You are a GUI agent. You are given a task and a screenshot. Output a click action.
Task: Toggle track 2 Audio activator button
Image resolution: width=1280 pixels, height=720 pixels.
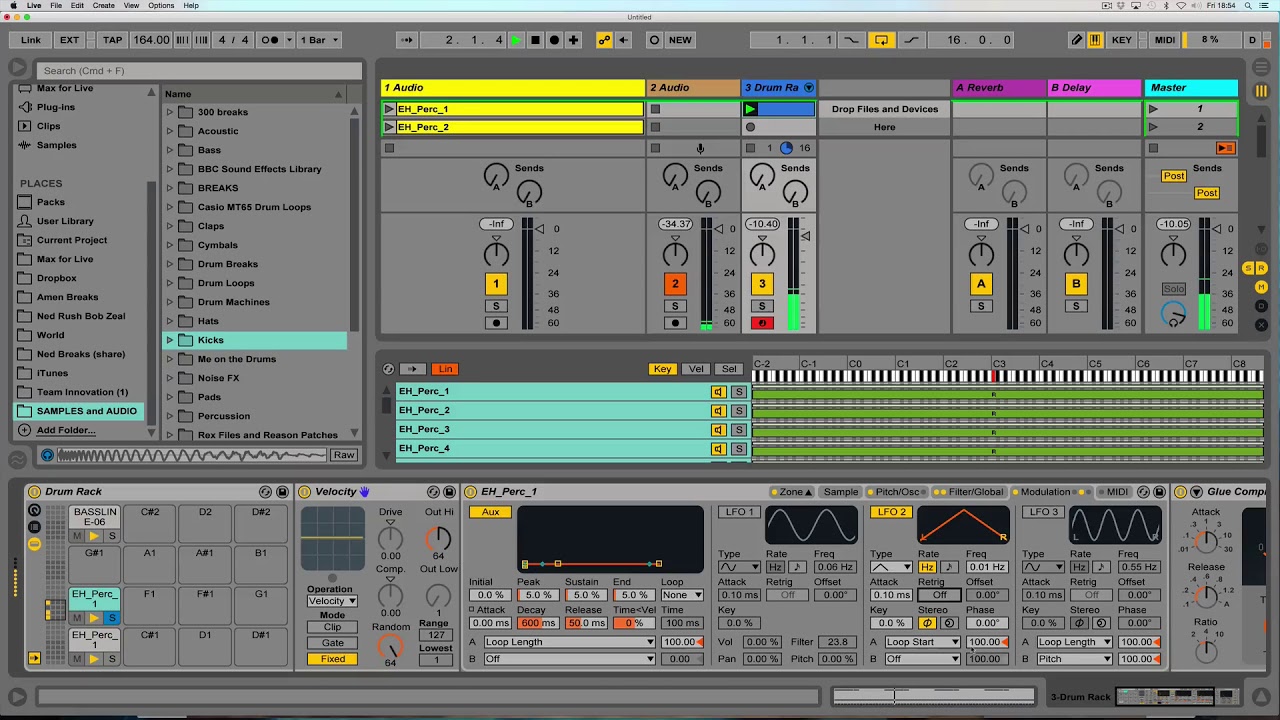[675, 284]
